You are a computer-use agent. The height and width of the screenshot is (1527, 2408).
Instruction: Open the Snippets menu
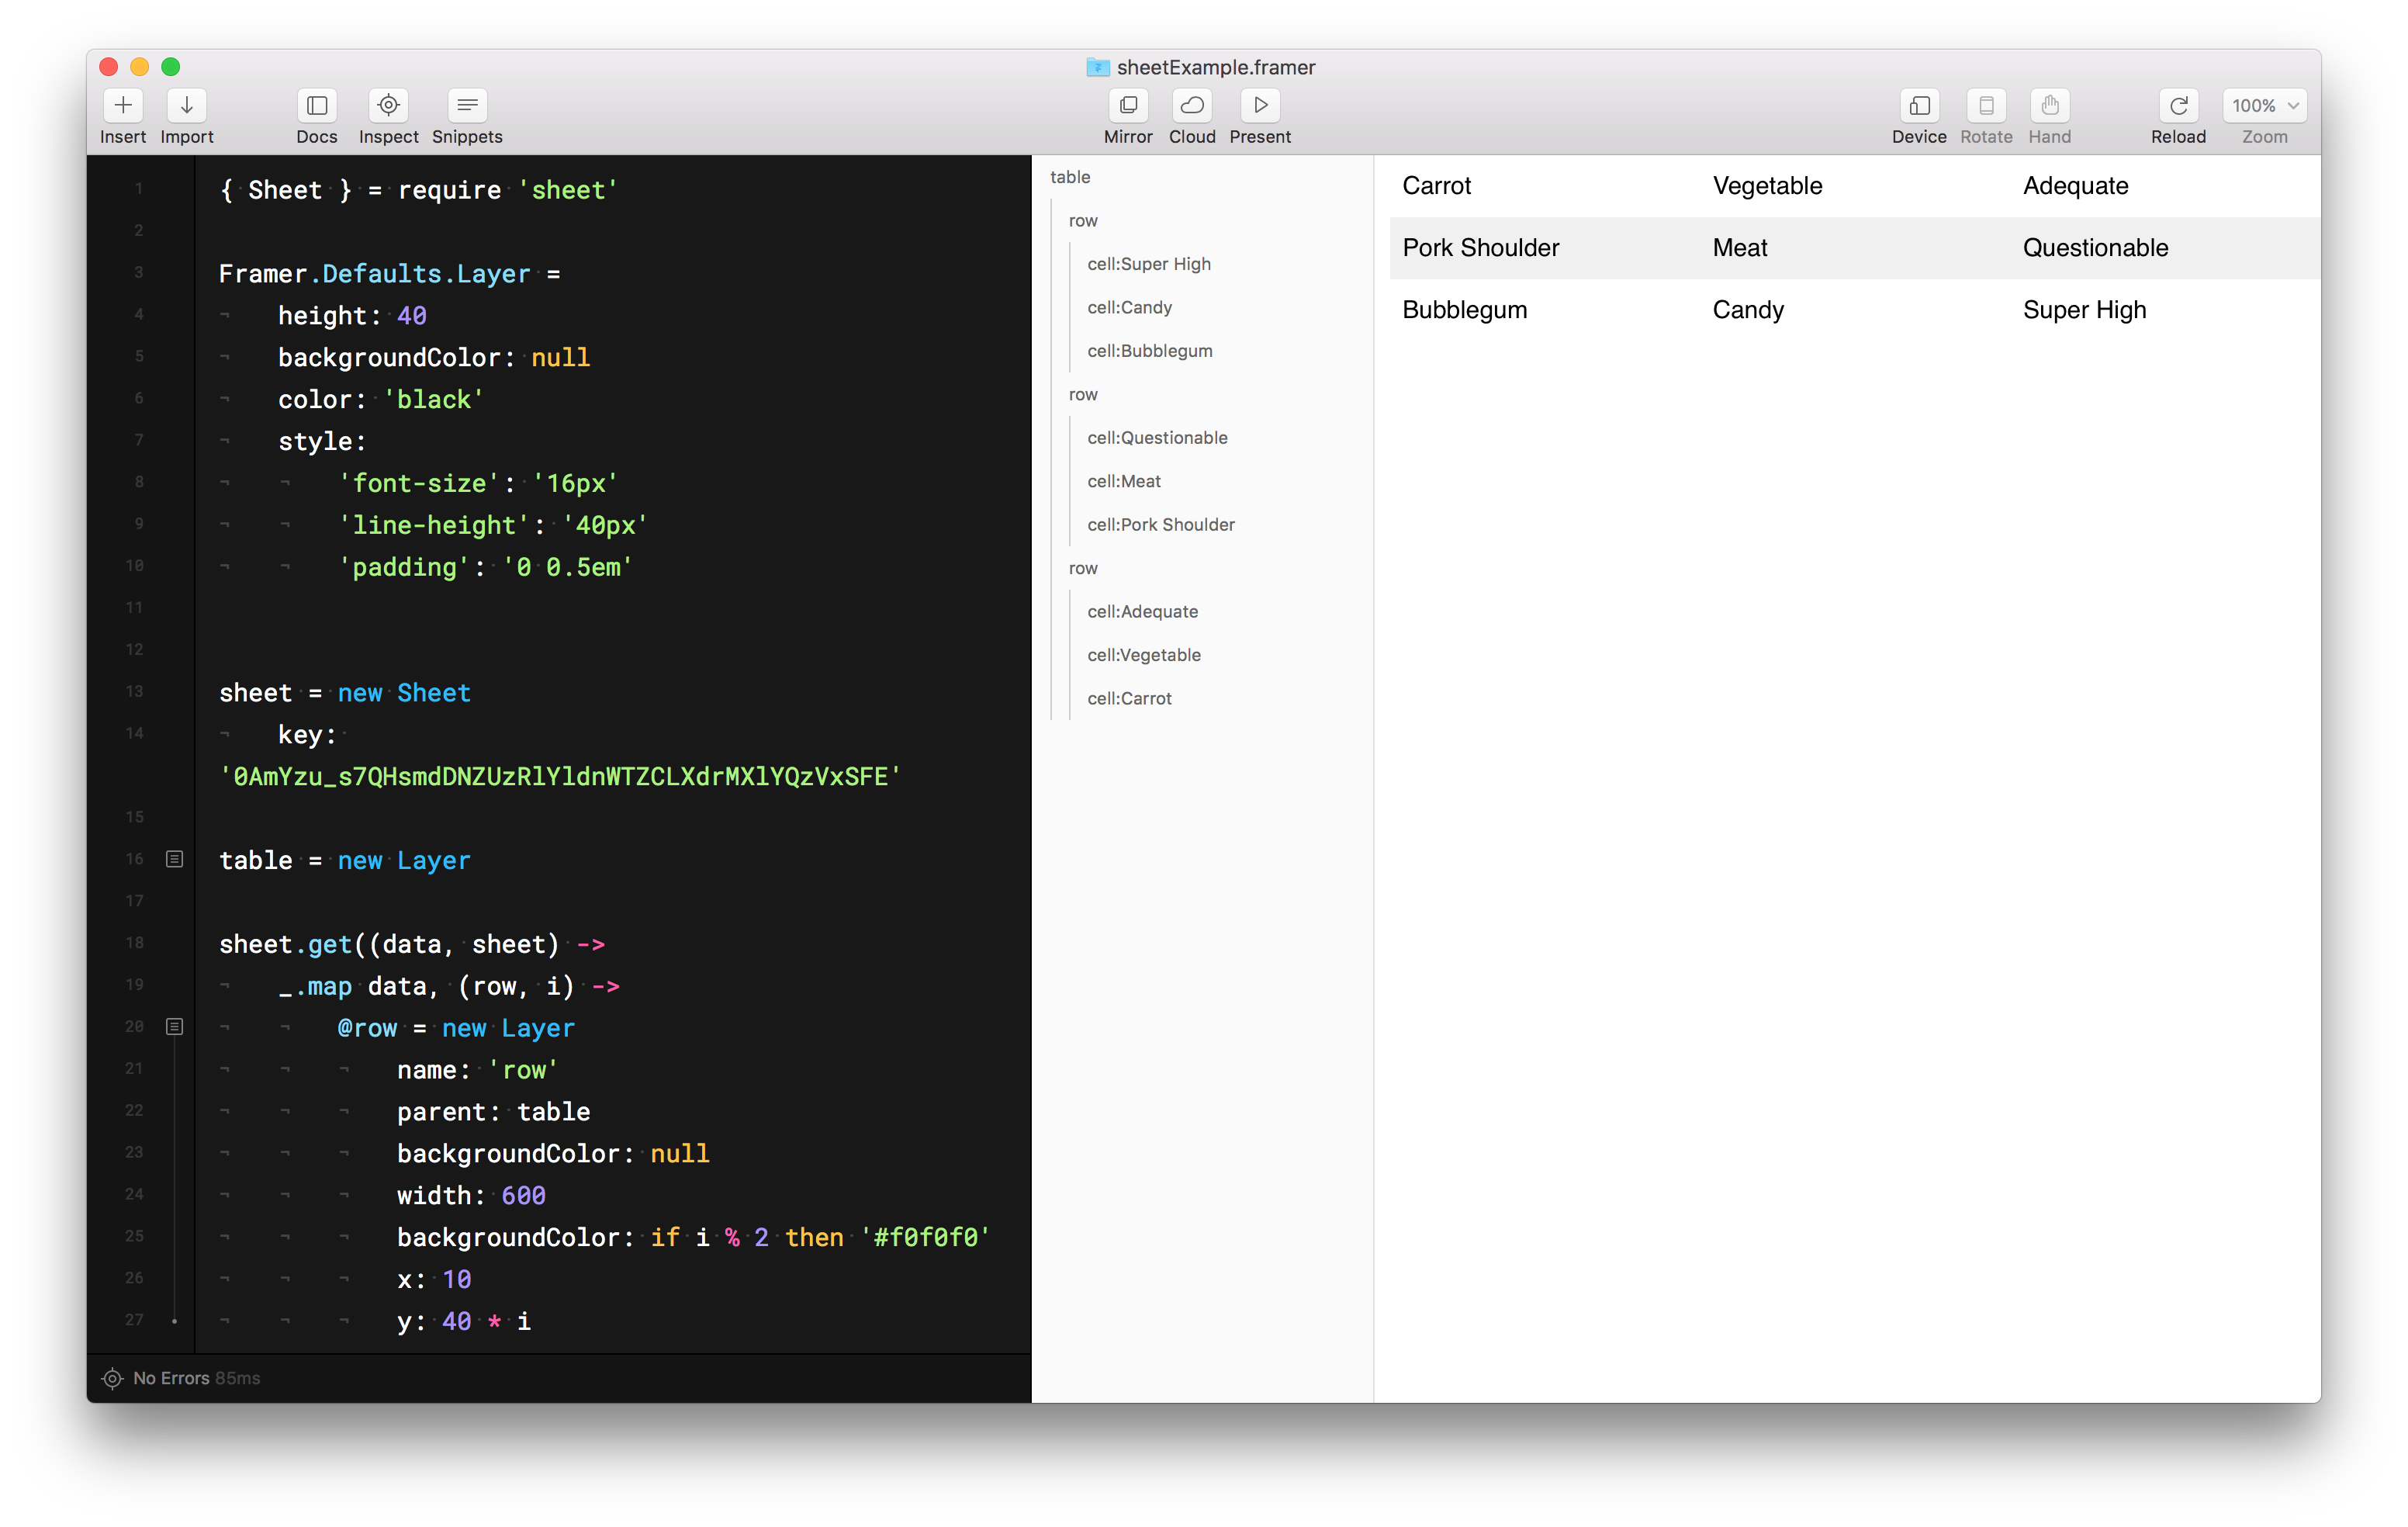[467, 105]
